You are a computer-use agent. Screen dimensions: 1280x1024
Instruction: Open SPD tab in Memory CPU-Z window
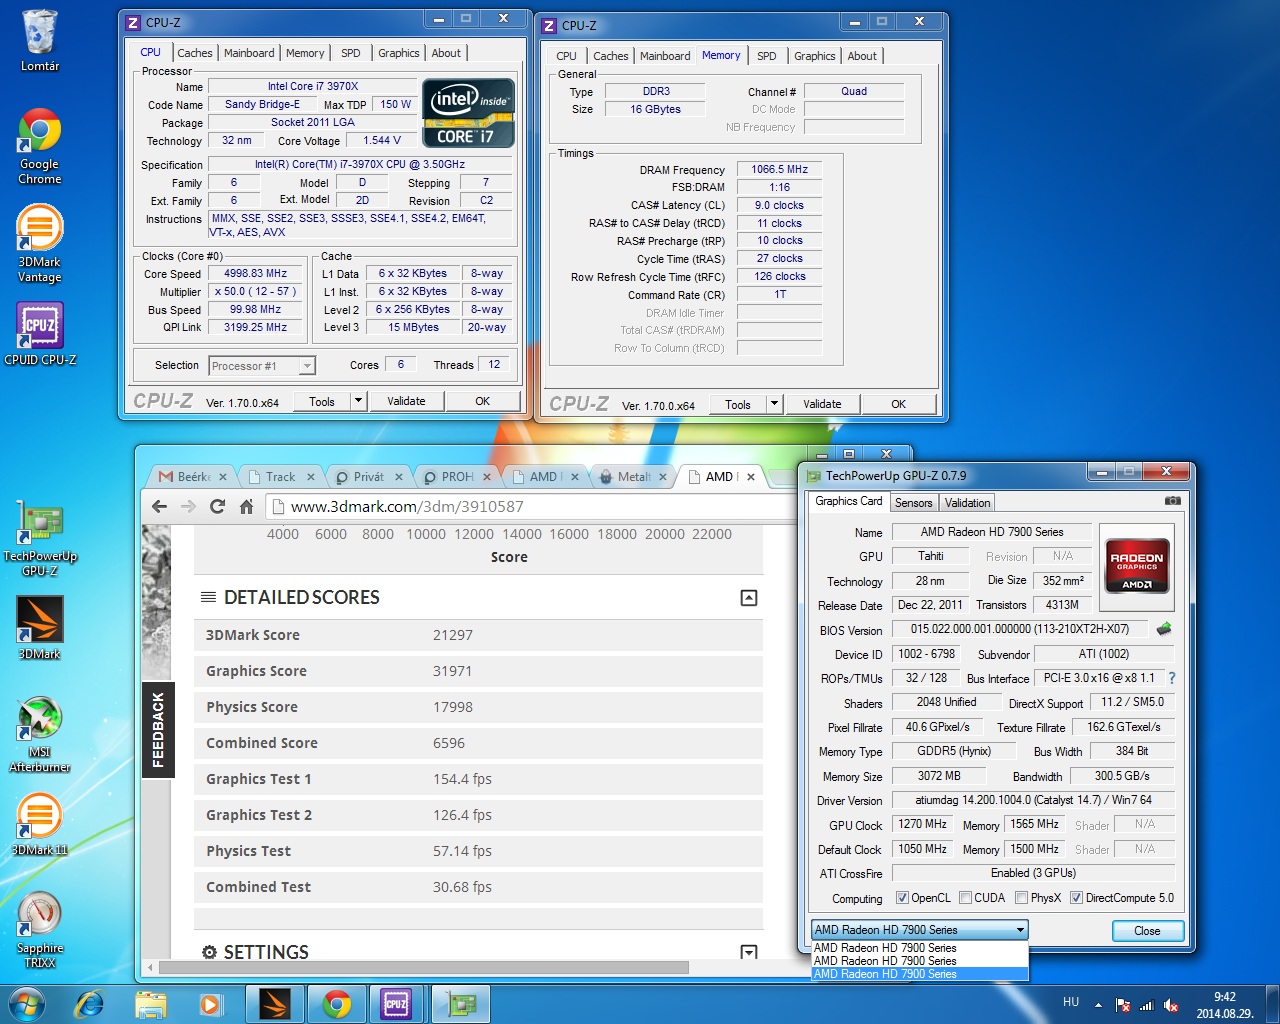pos(767,56)
